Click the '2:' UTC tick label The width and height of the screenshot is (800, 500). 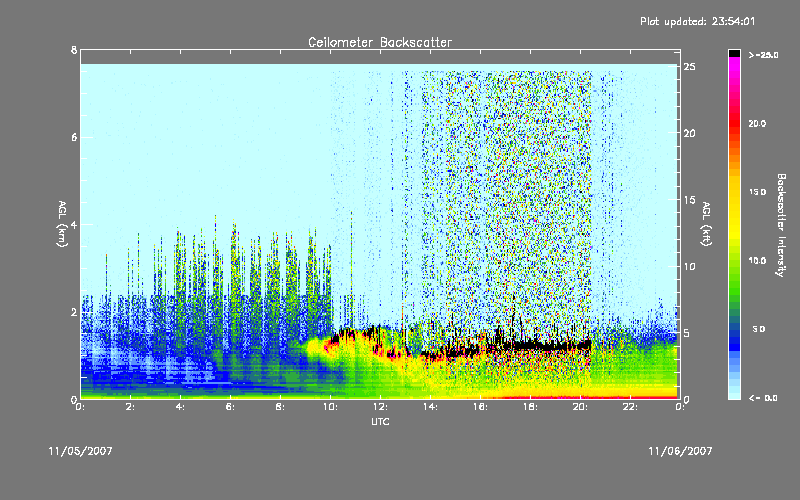coord(131,407)
